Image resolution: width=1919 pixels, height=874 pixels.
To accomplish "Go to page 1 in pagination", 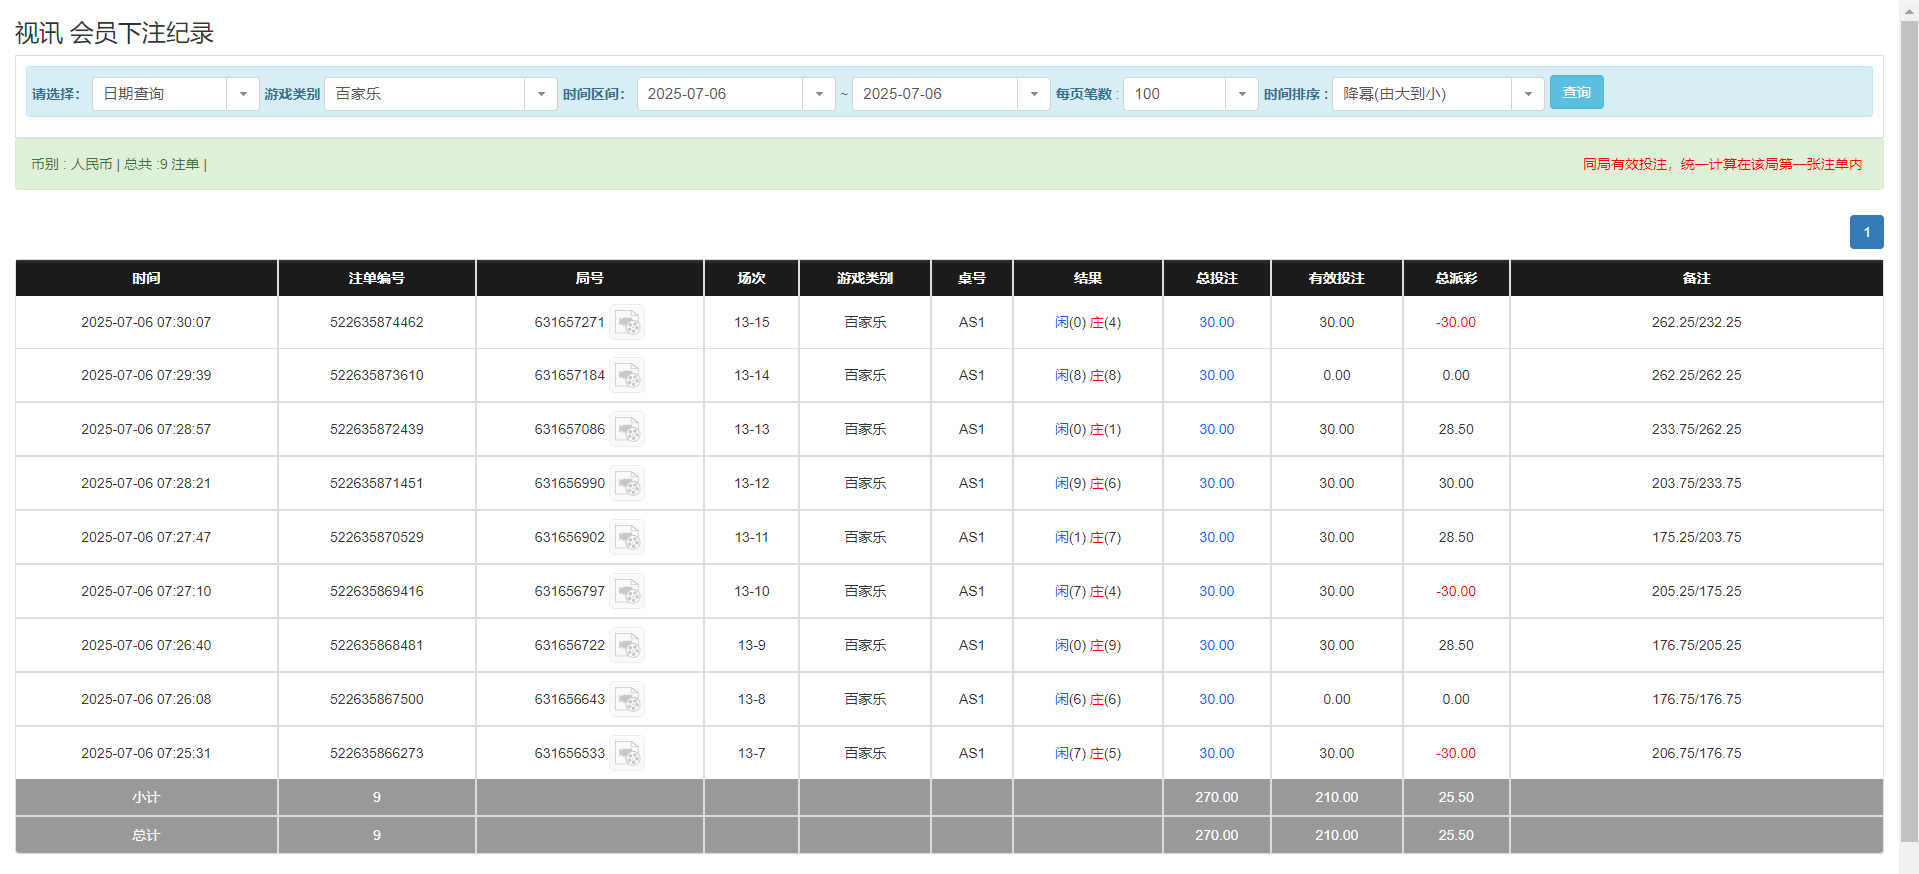I will (1866, 232).
